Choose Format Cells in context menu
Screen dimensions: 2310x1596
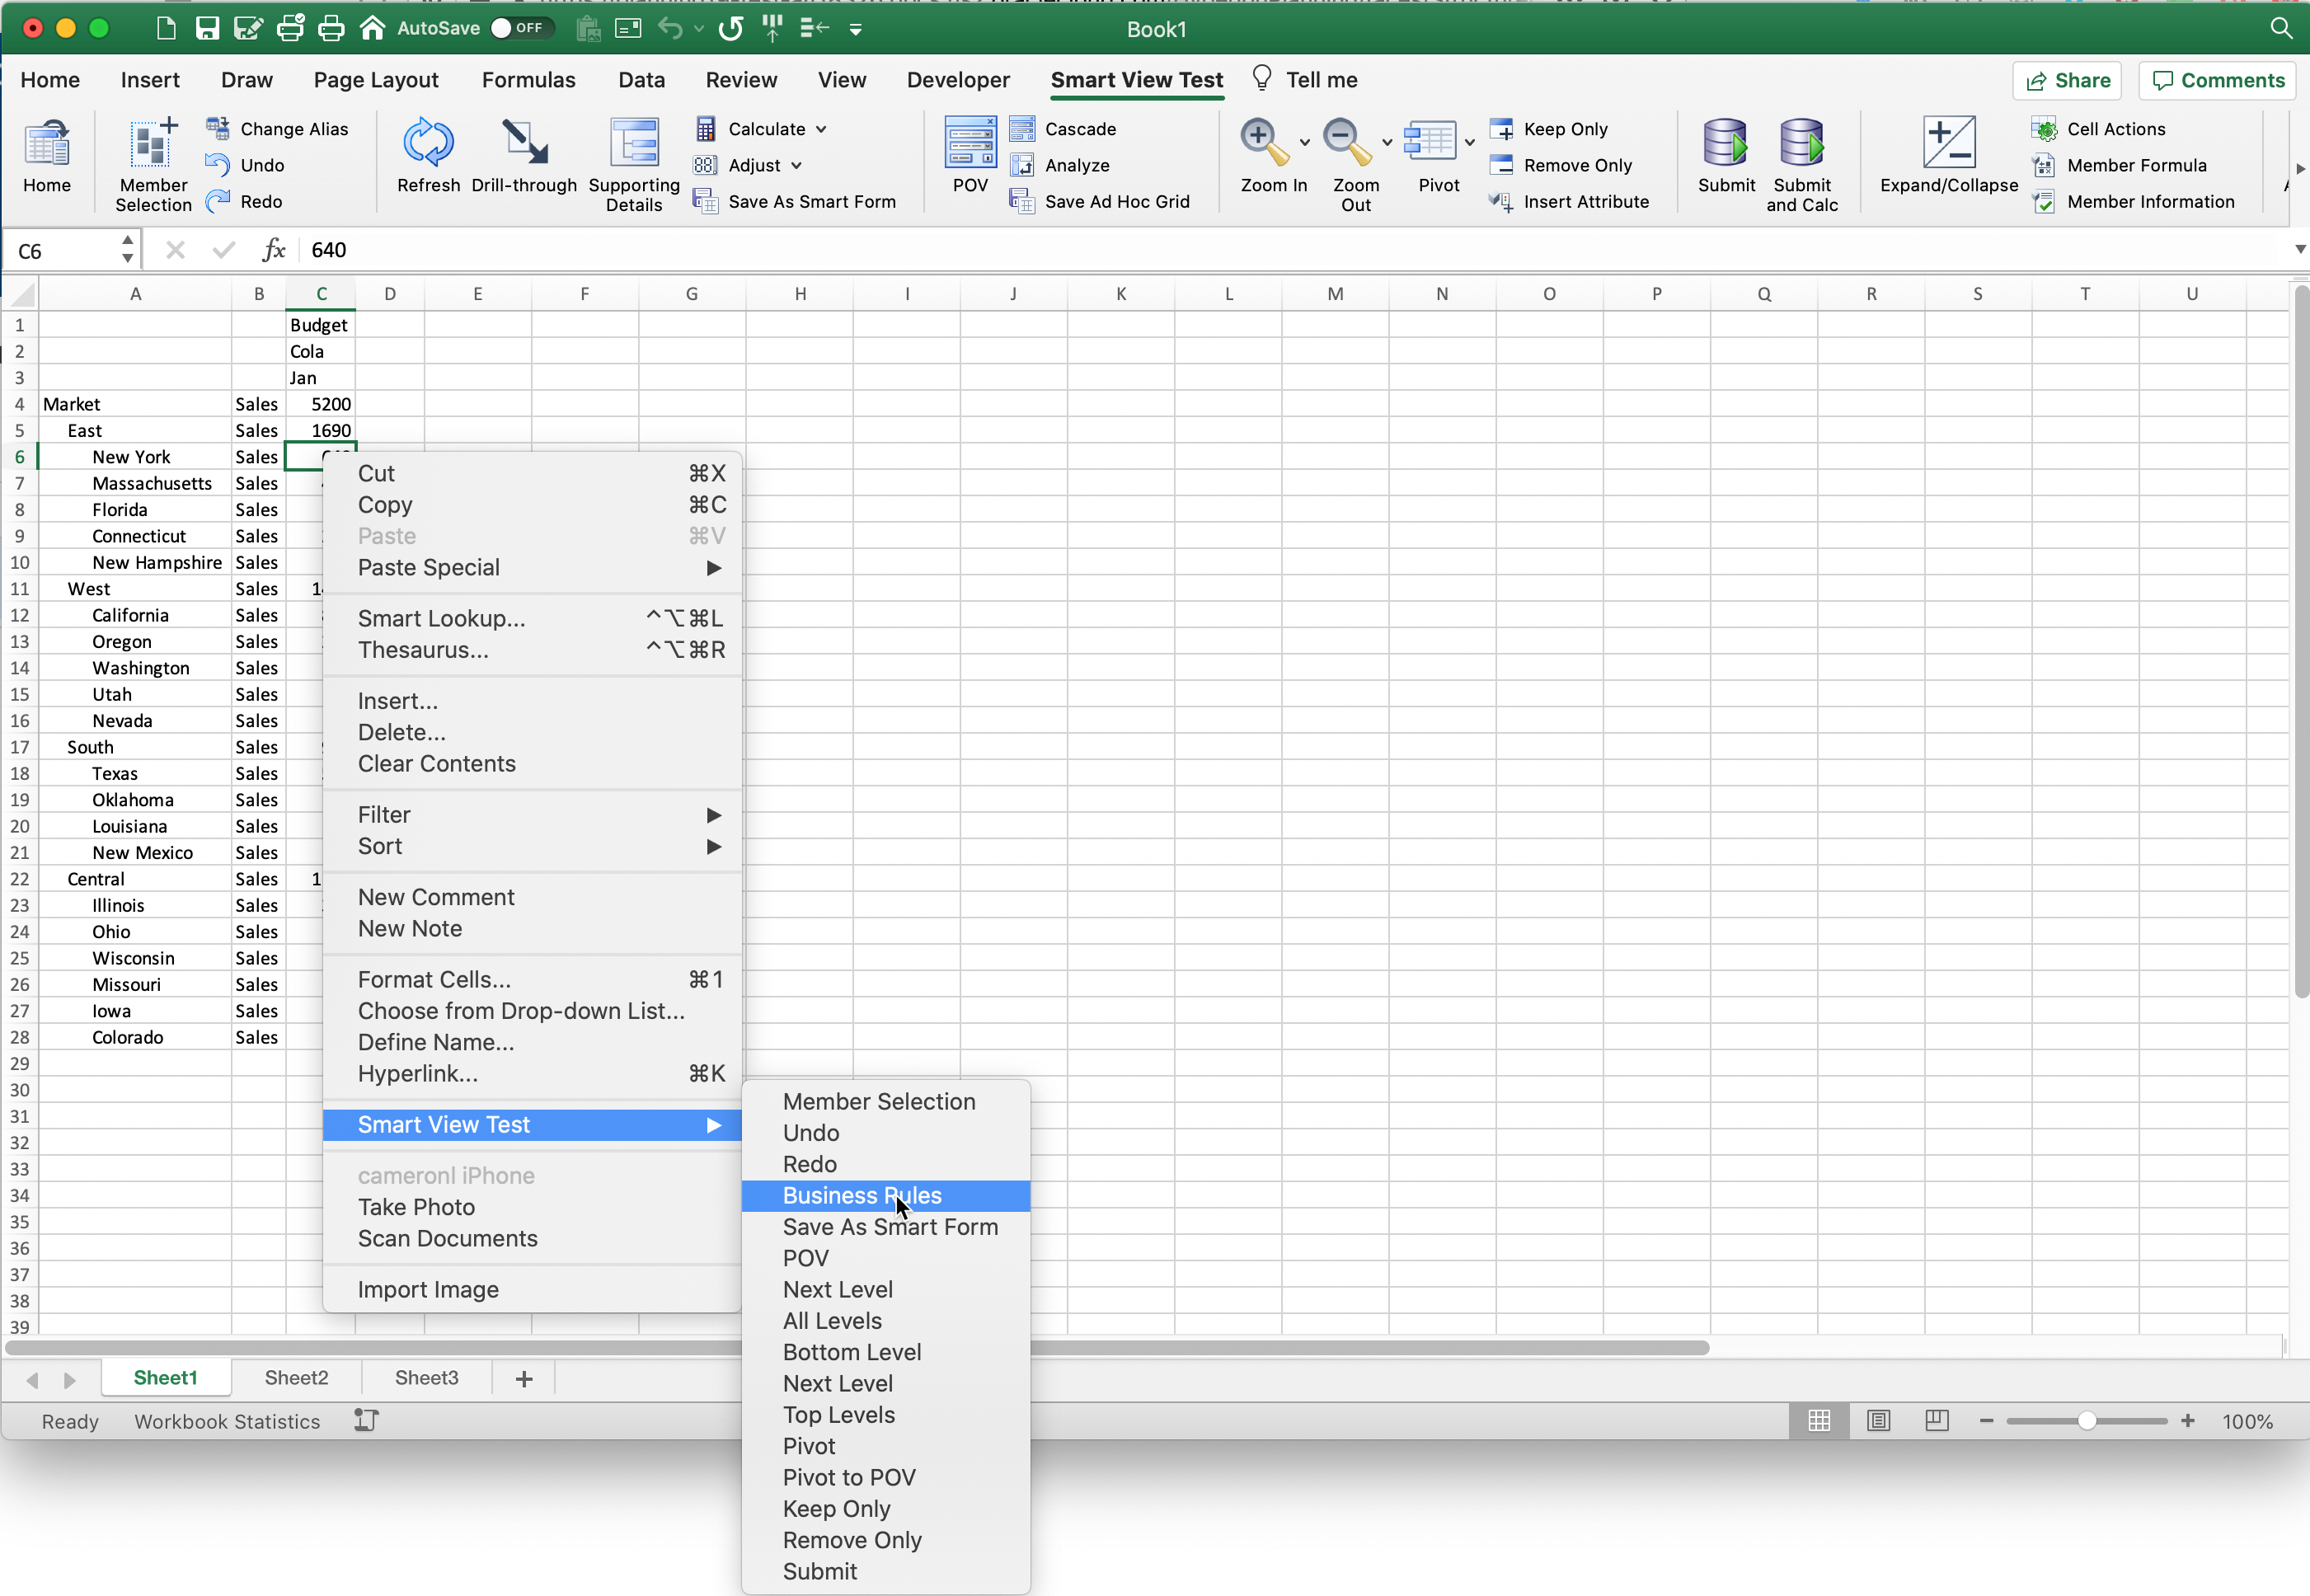(x=533, y=979)
